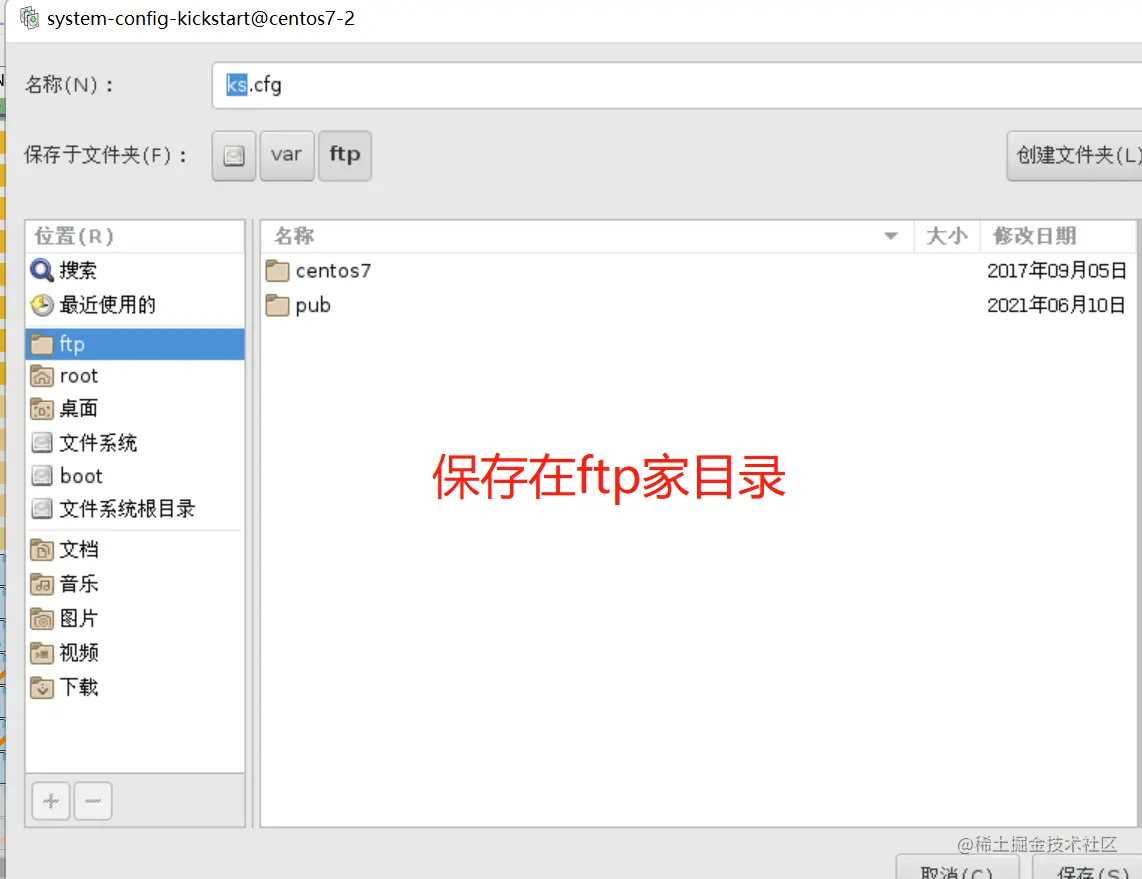This screenshot has height=879, width=1142.
Task: Open Desktop (桌面) place
Action: 135,409
